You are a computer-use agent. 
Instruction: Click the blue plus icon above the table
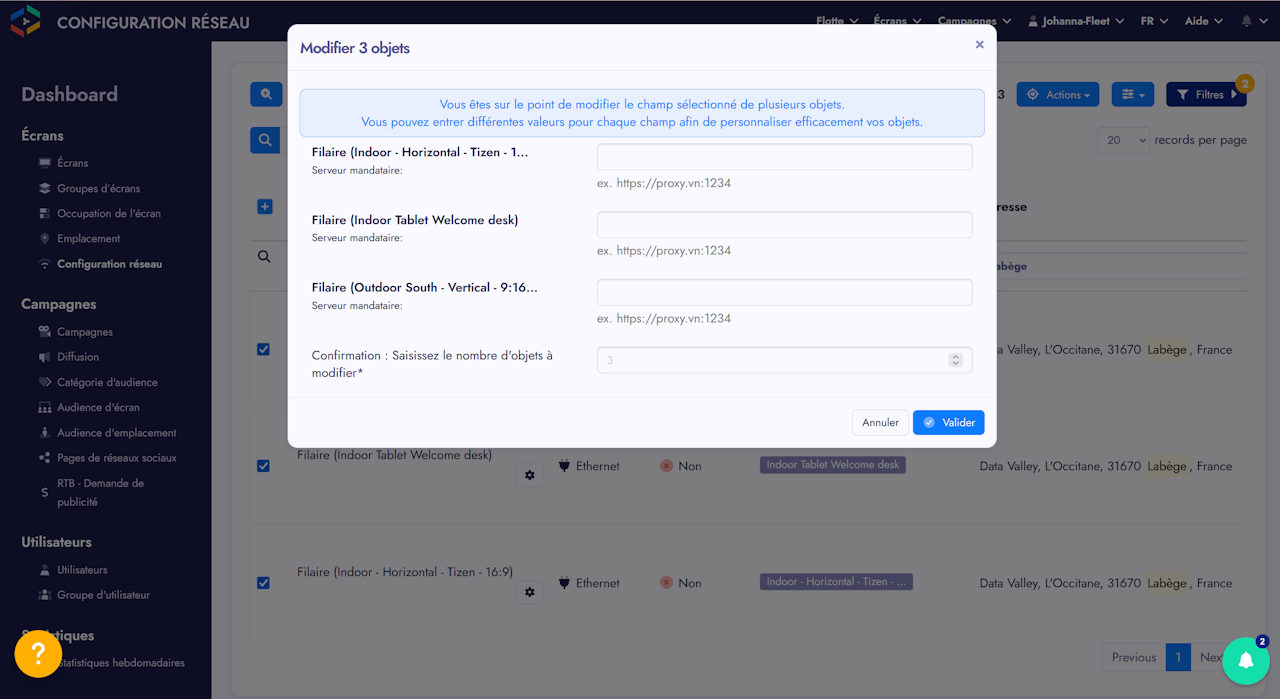tap(265, 207)
